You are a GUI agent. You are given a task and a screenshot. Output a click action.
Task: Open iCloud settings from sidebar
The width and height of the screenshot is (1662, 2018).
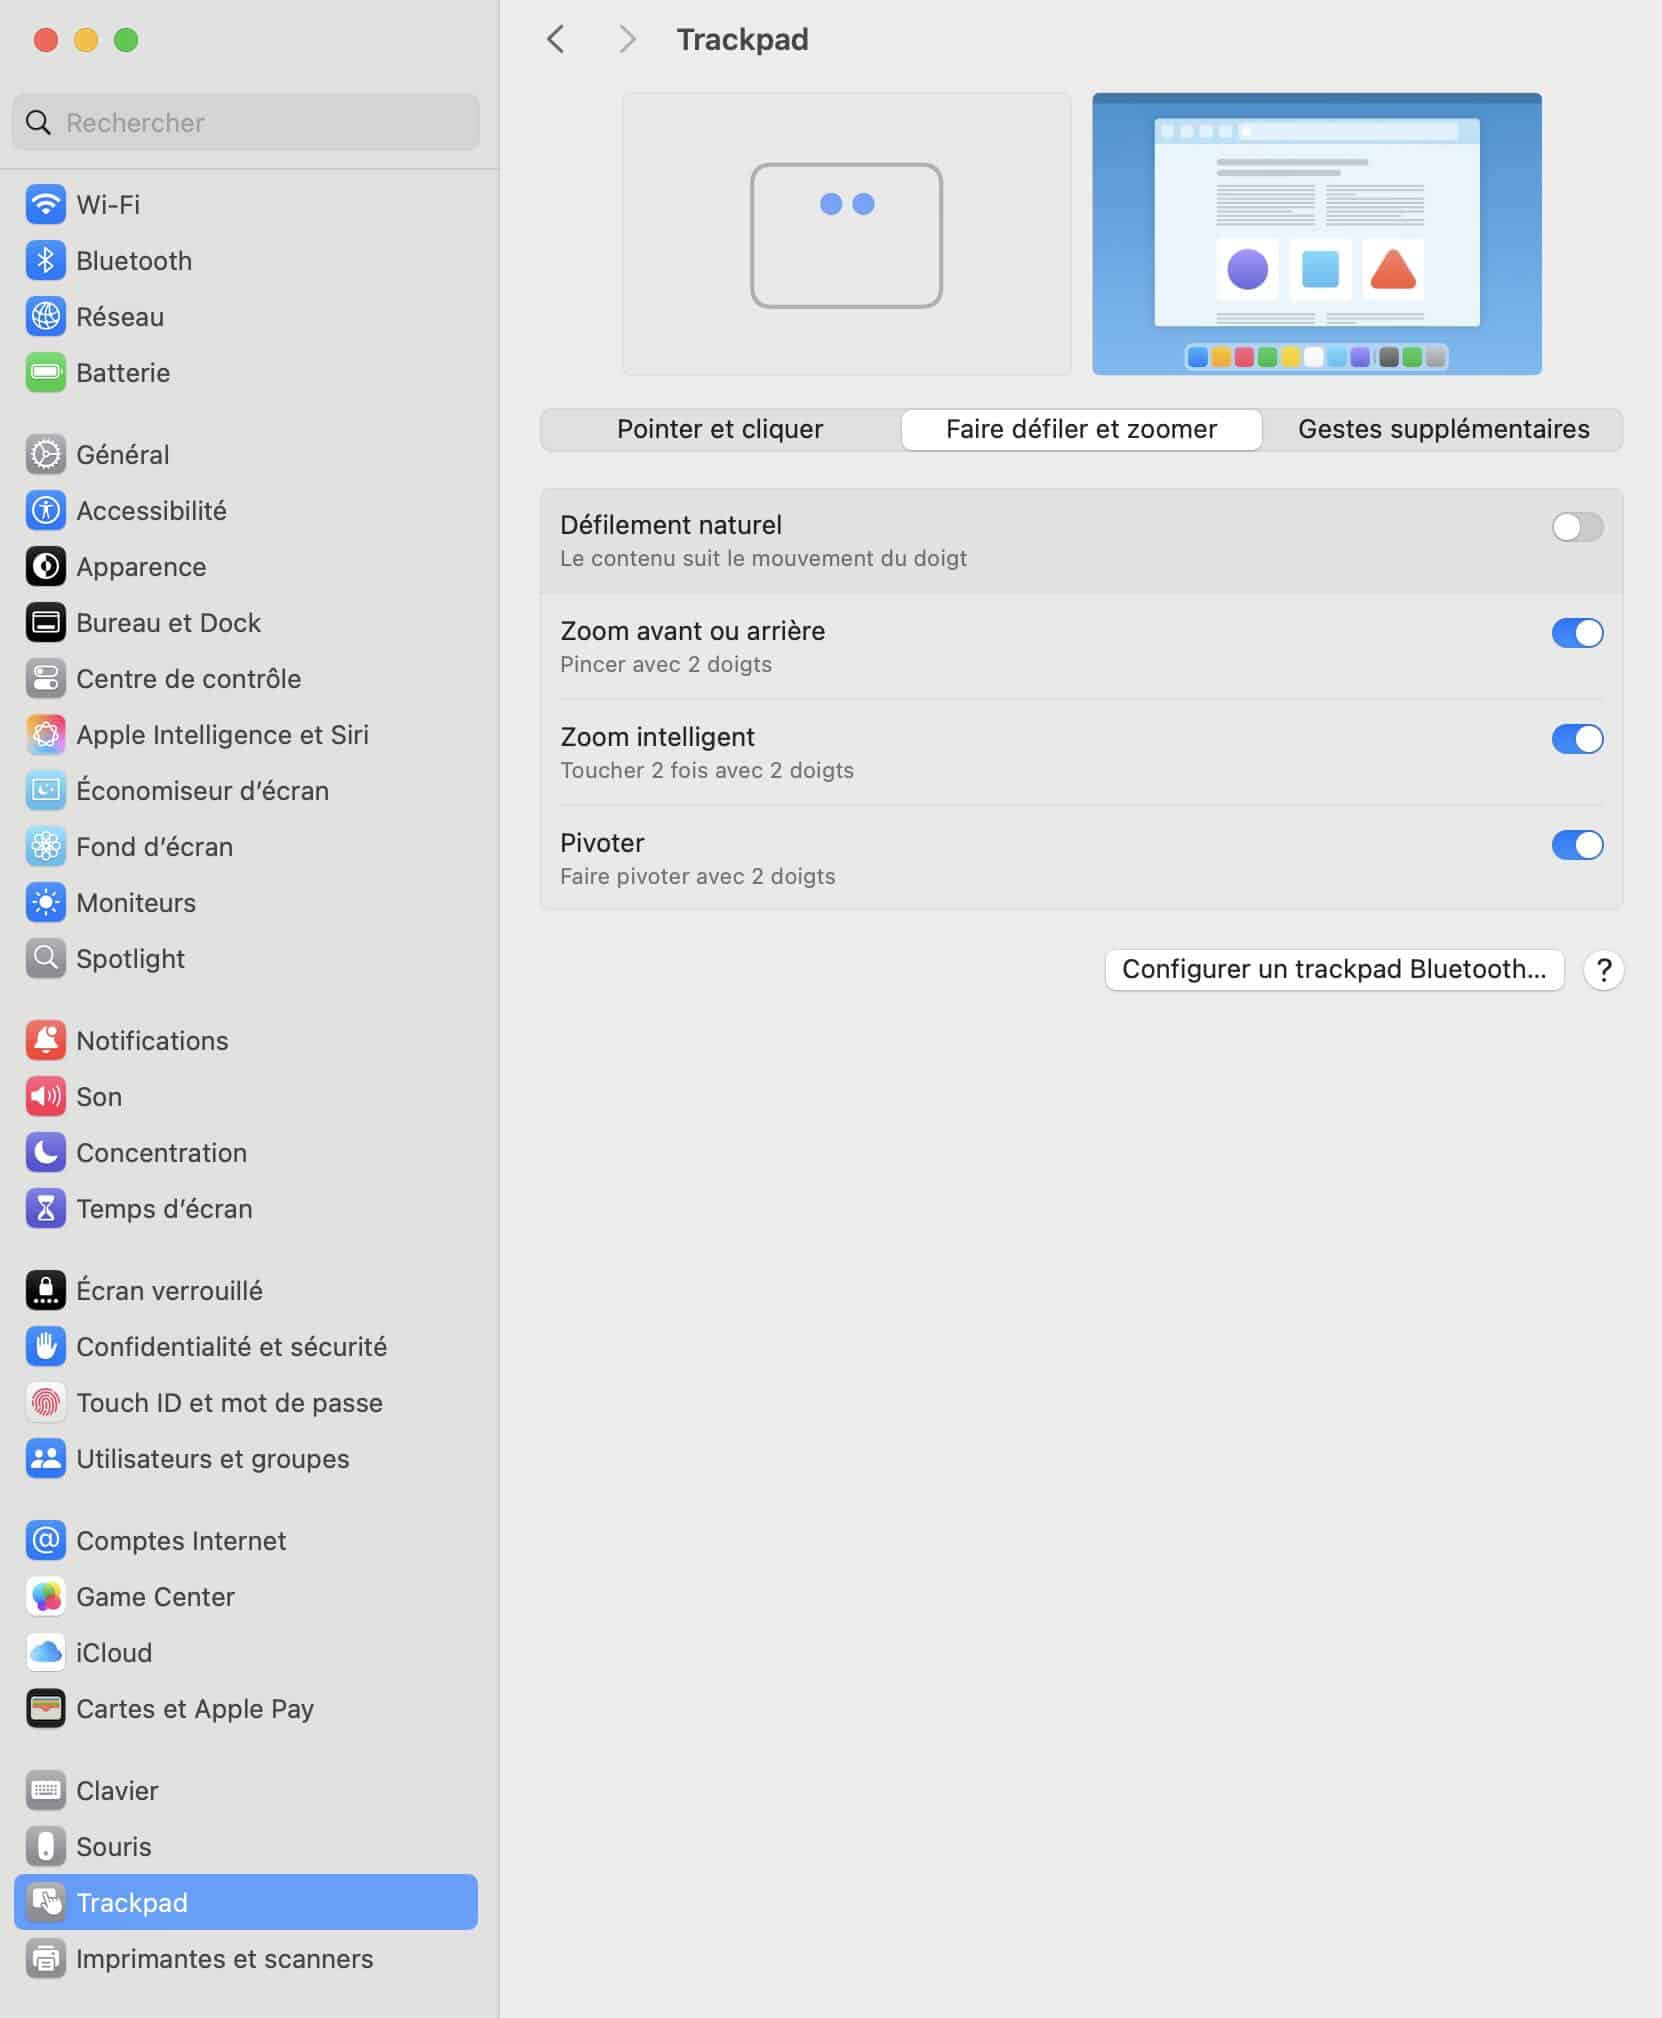(x=114, y=1652)
